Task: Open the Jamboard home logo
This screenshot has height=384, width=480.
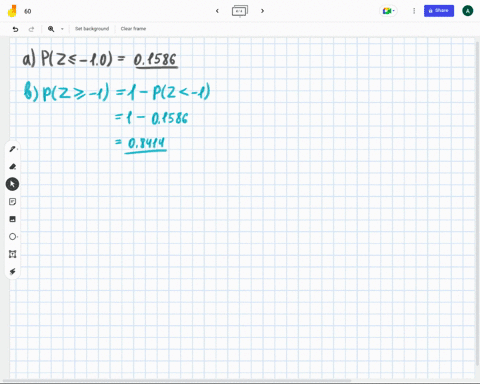Action: coord(12,11)
